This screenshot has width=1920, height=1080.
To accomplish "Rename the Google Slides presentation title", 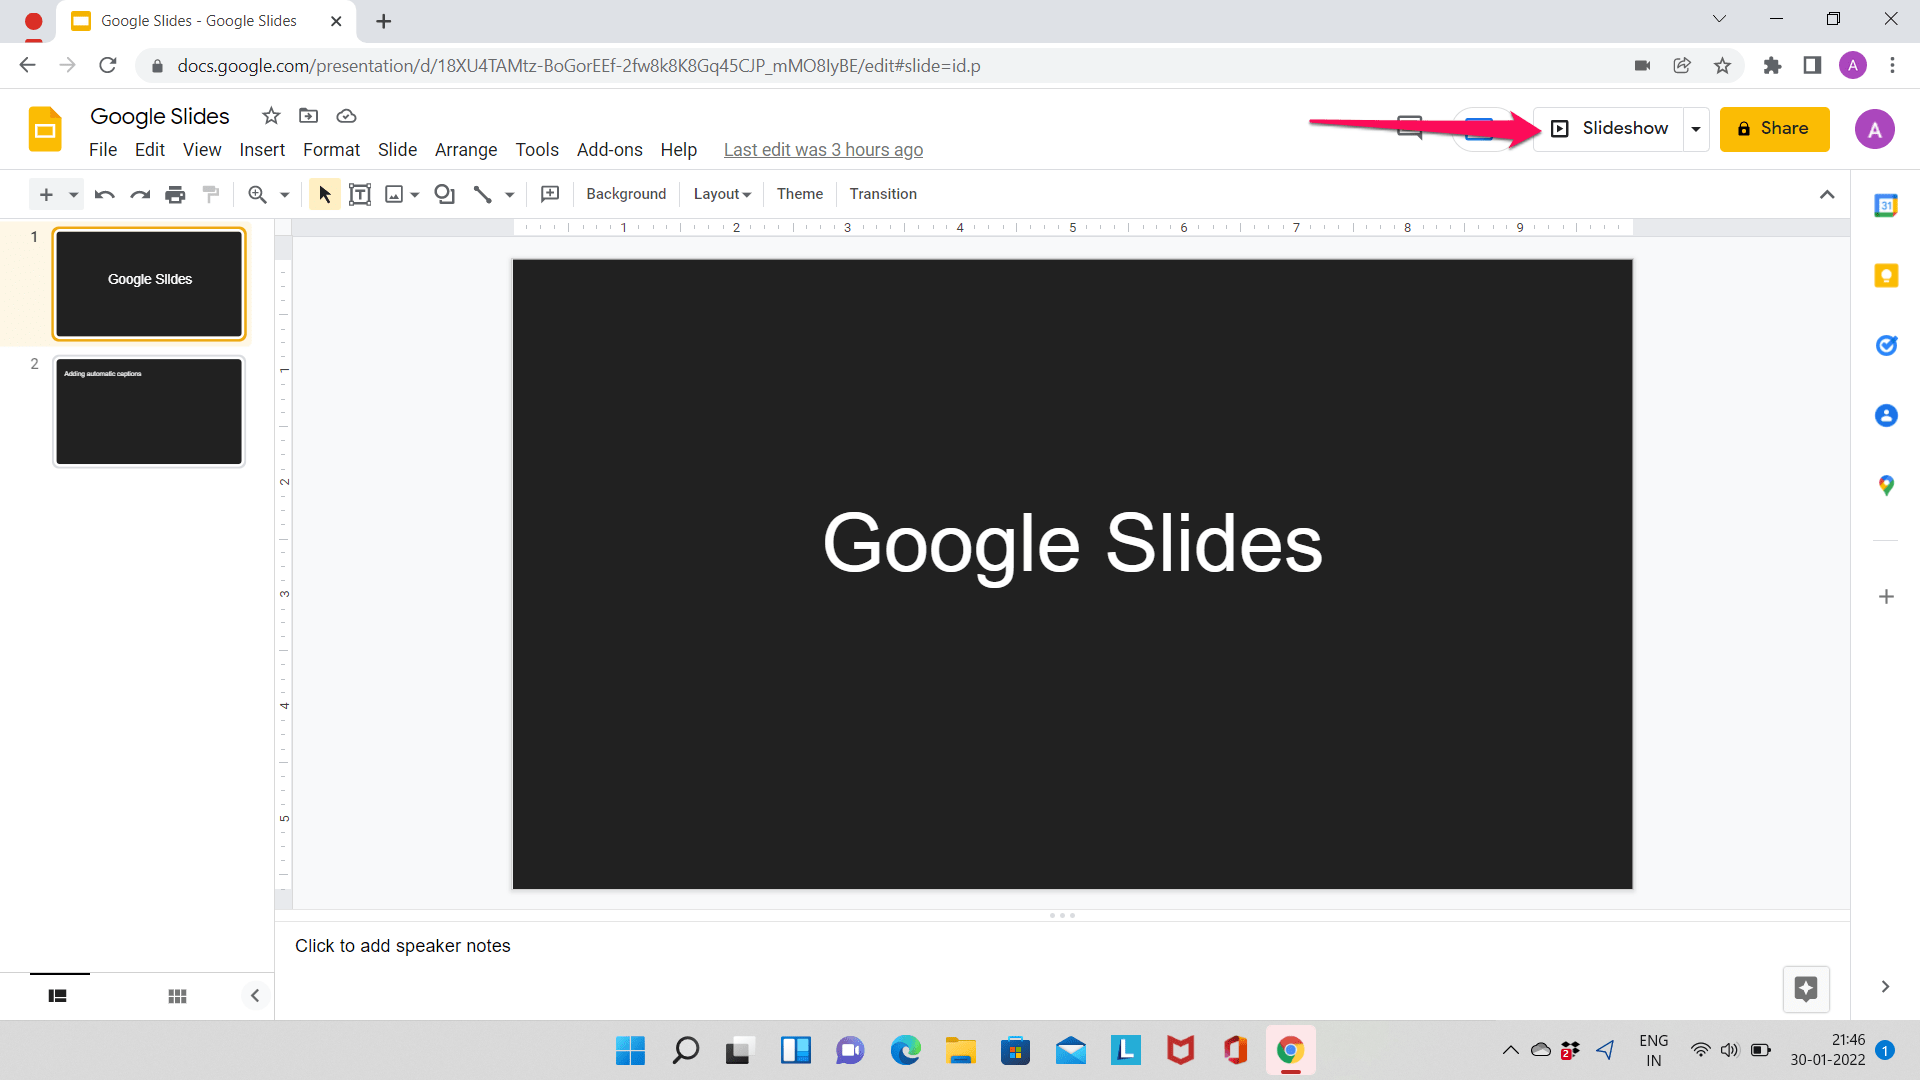I will pyautogui.click(x=160, y=116).
